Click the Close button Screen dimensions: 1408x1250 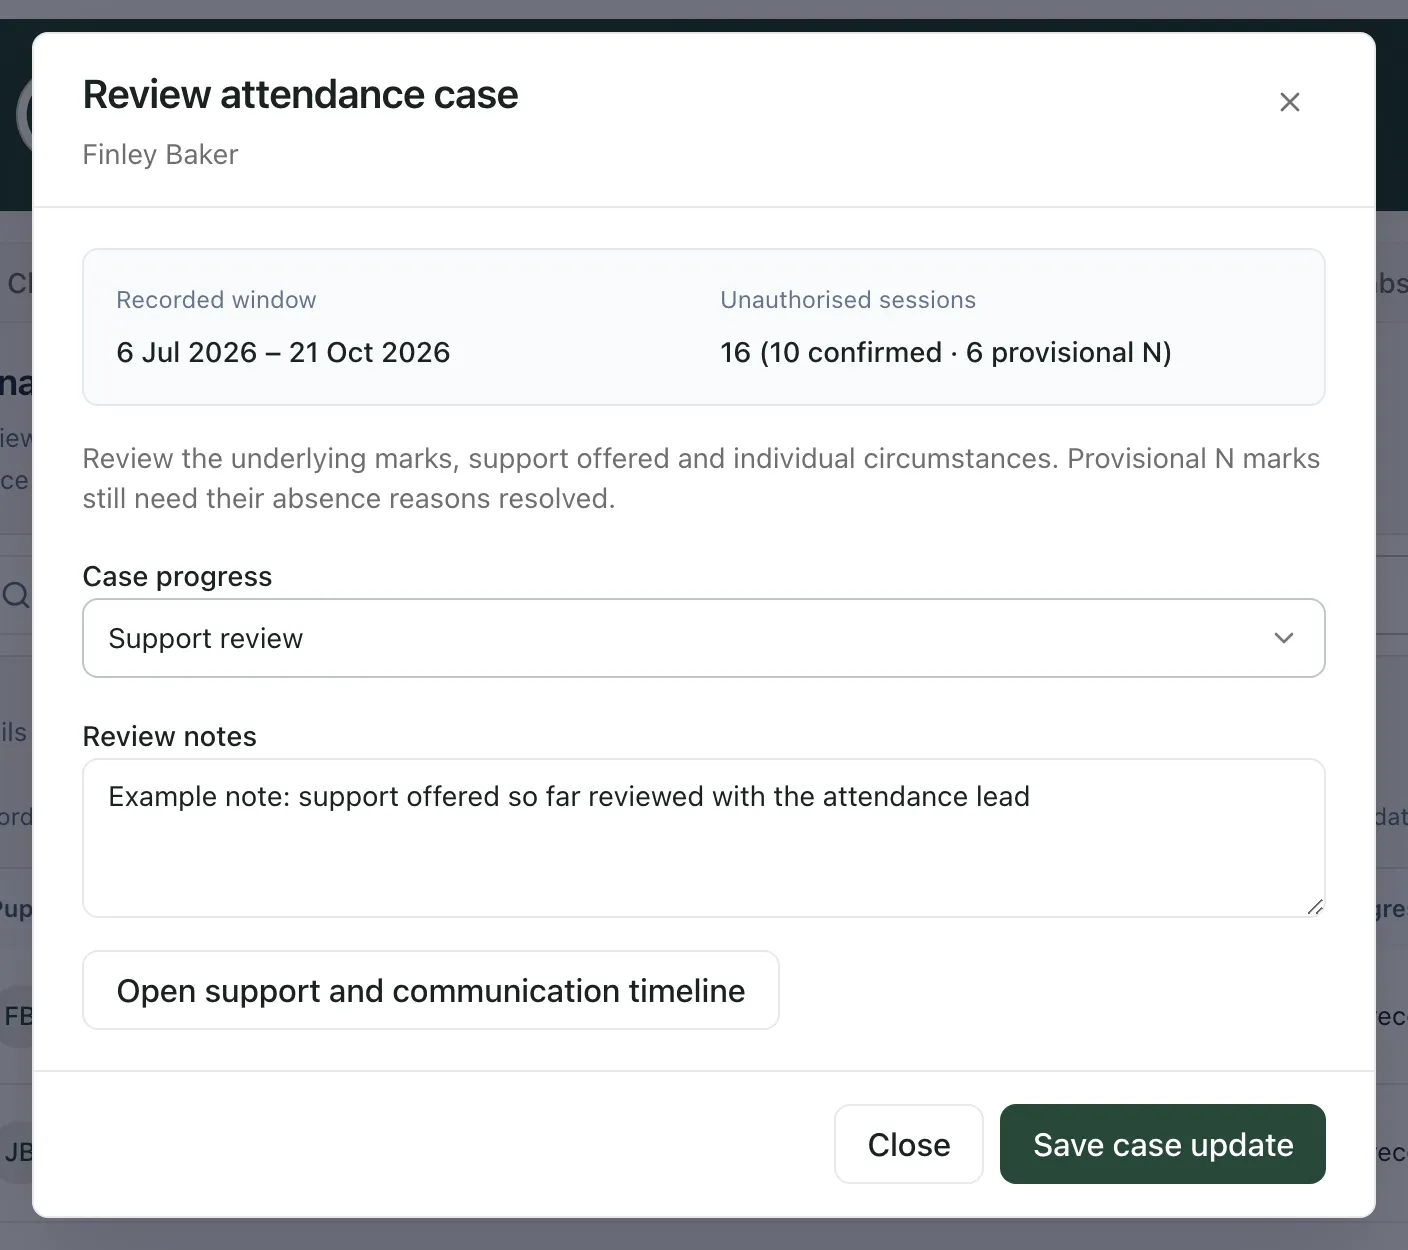[x=908, y=1144]
